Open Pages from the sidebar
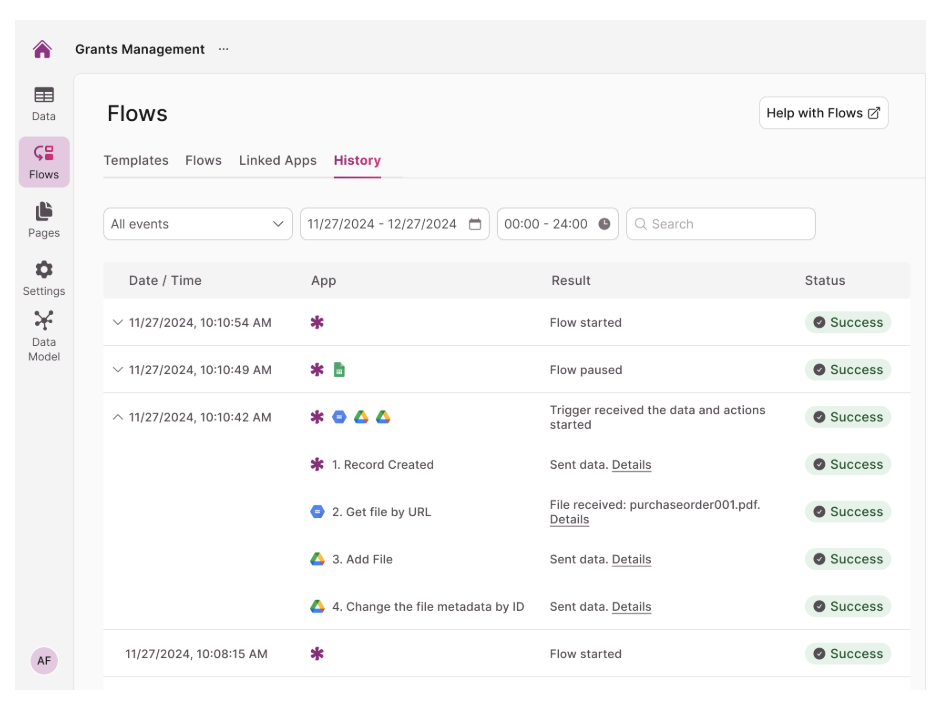The image size is (948, 710). (x=44, y=220)
